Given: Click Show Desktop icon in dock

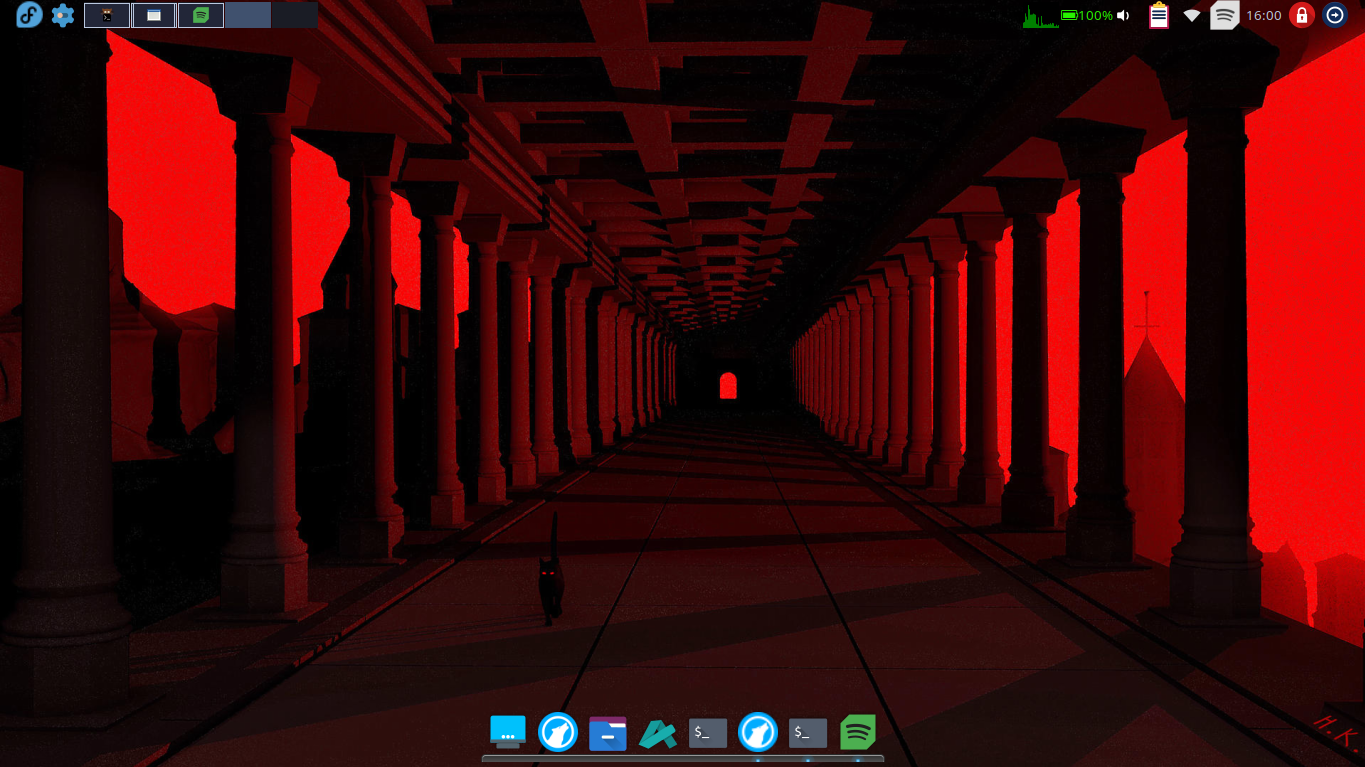Looking at the screenshot, I should 508,732.
